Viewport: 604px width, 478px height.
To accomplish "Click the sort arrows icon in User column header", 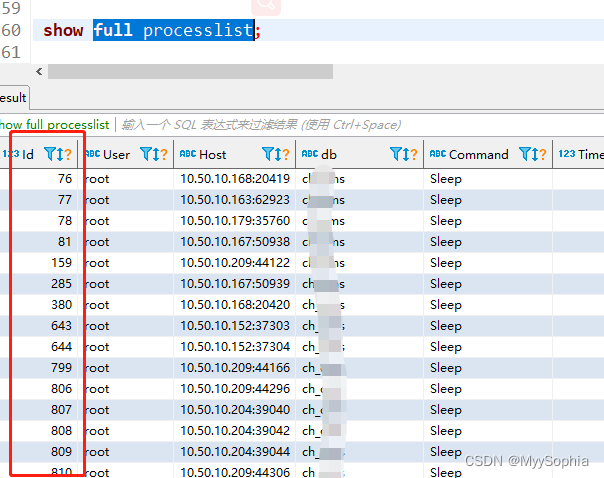I will pos(155,154).
